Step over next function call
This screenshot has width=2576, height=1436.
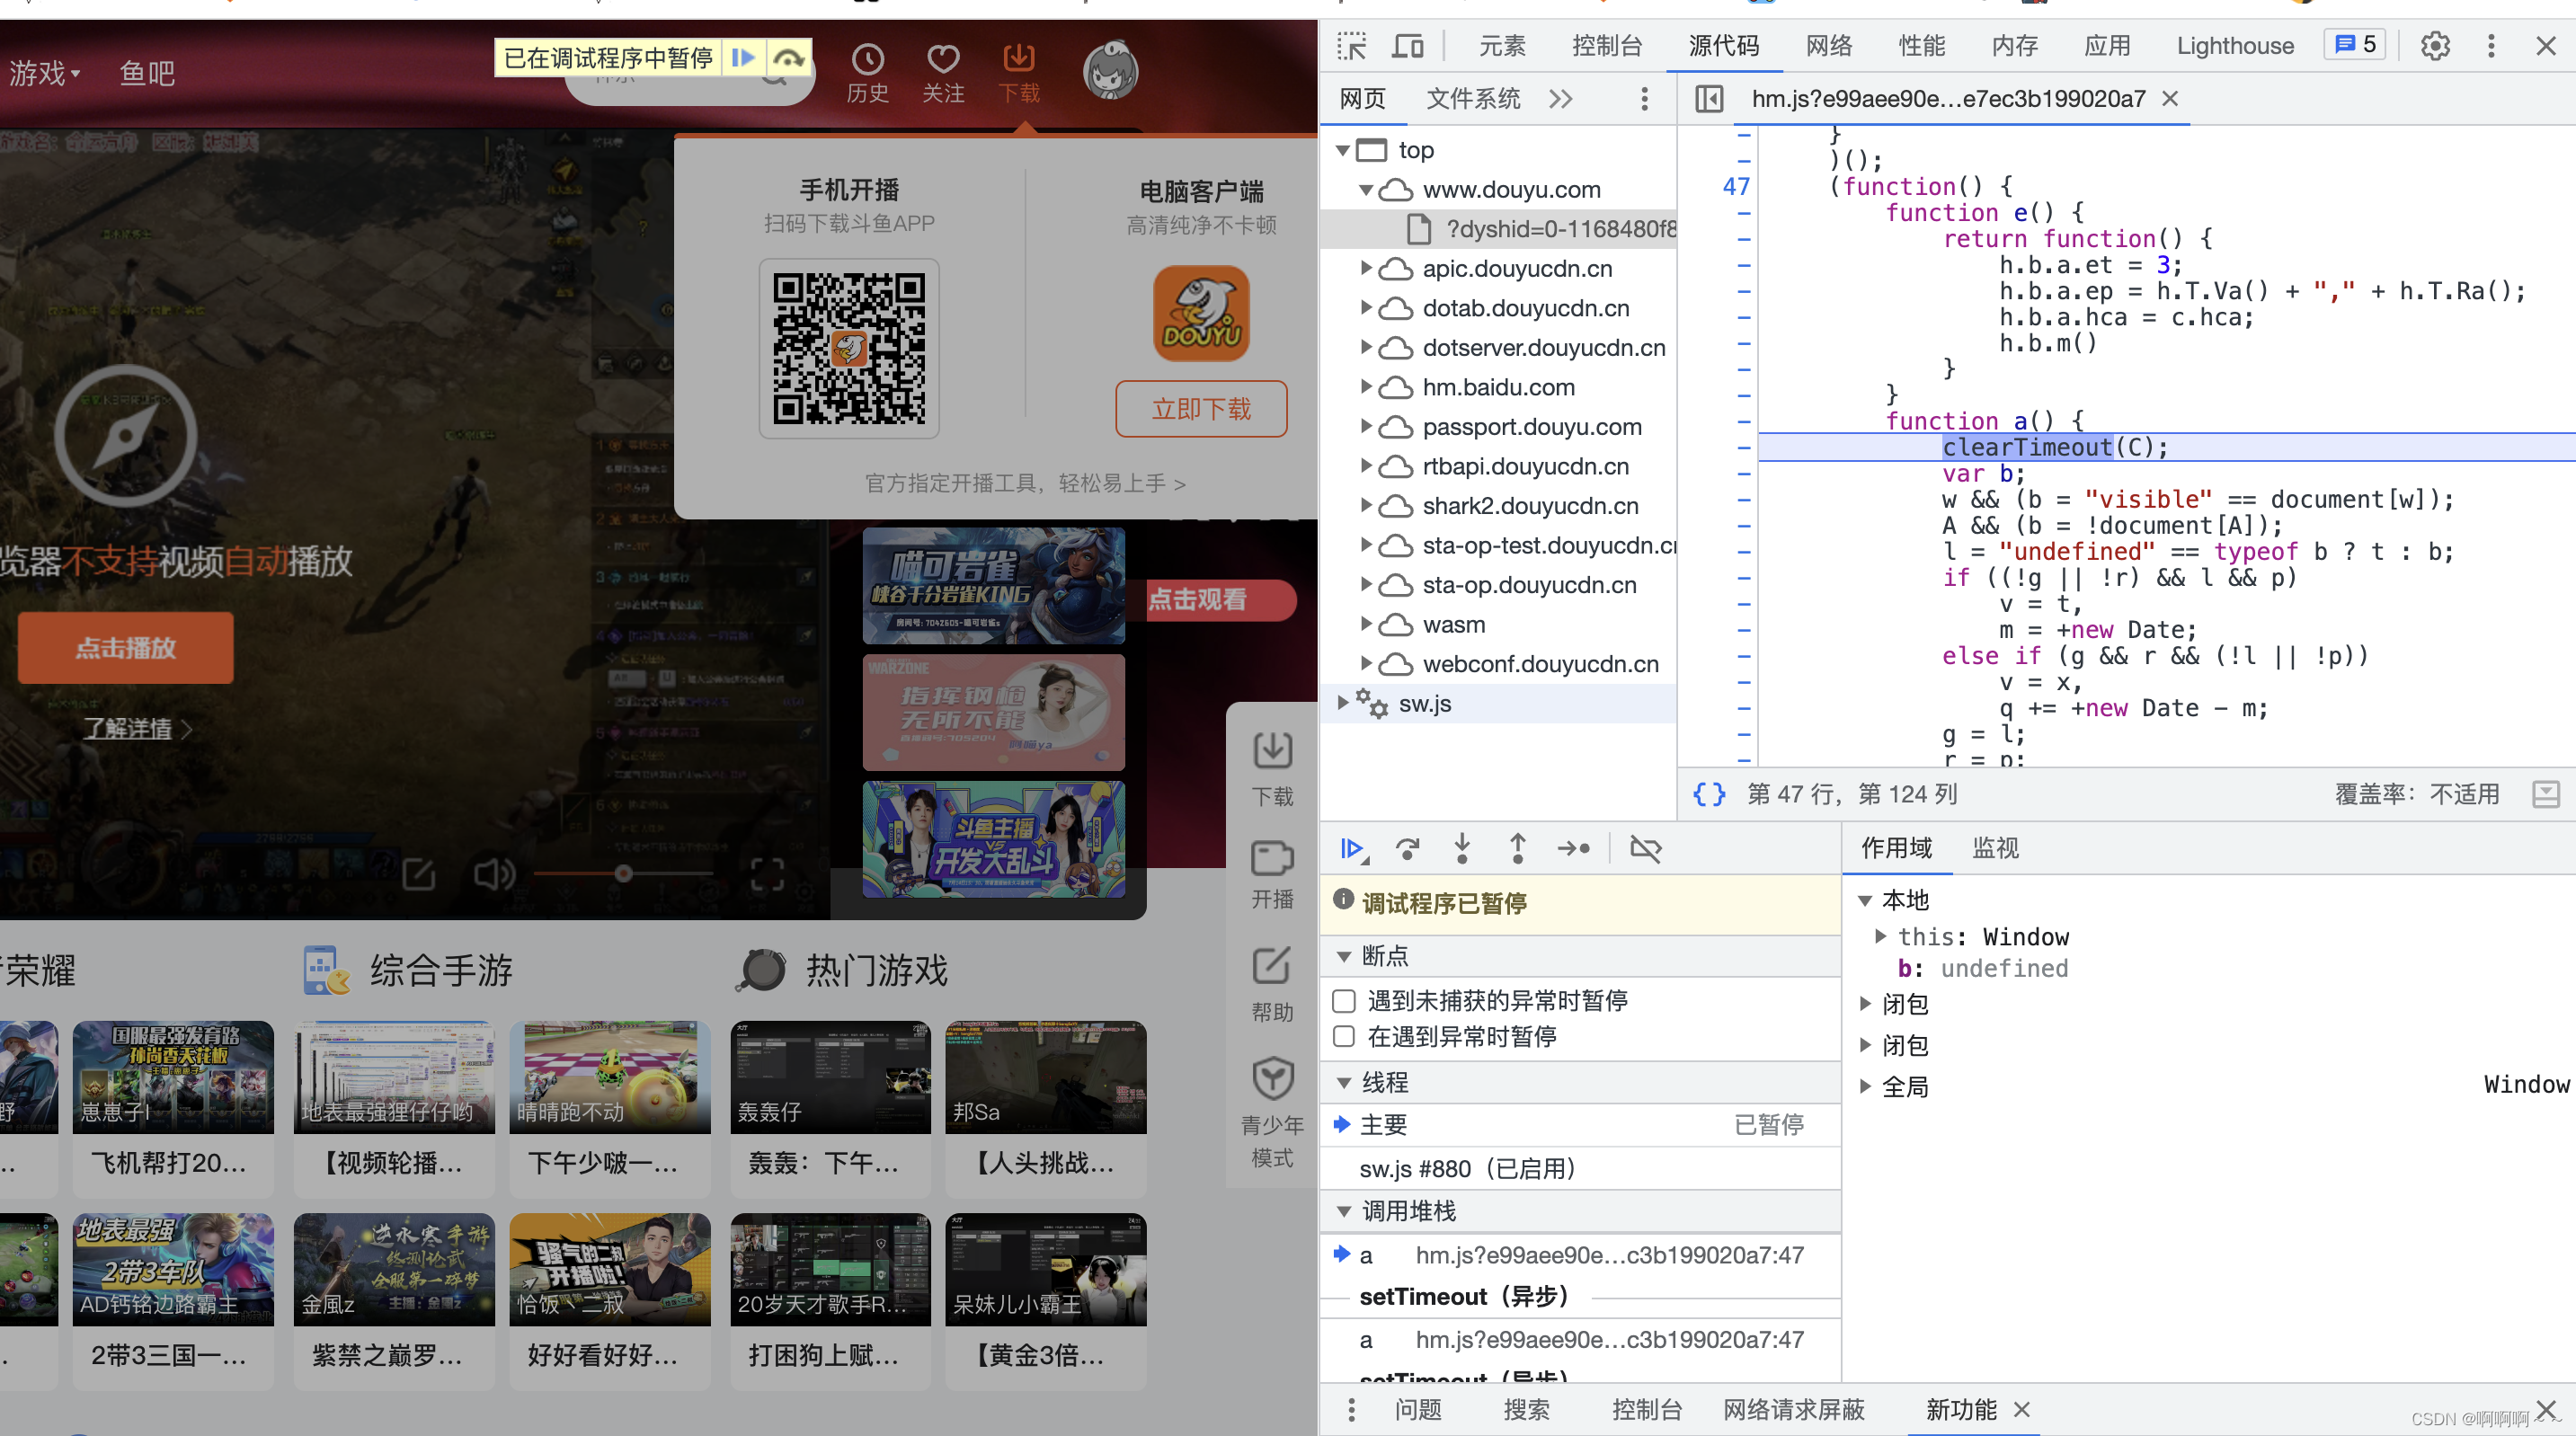pos(1407,849)
